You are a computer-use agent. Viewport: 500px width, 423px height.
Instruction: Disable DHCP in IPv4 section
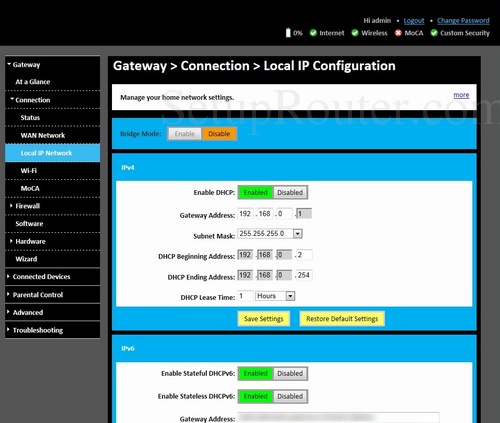[x=290, y=192]
